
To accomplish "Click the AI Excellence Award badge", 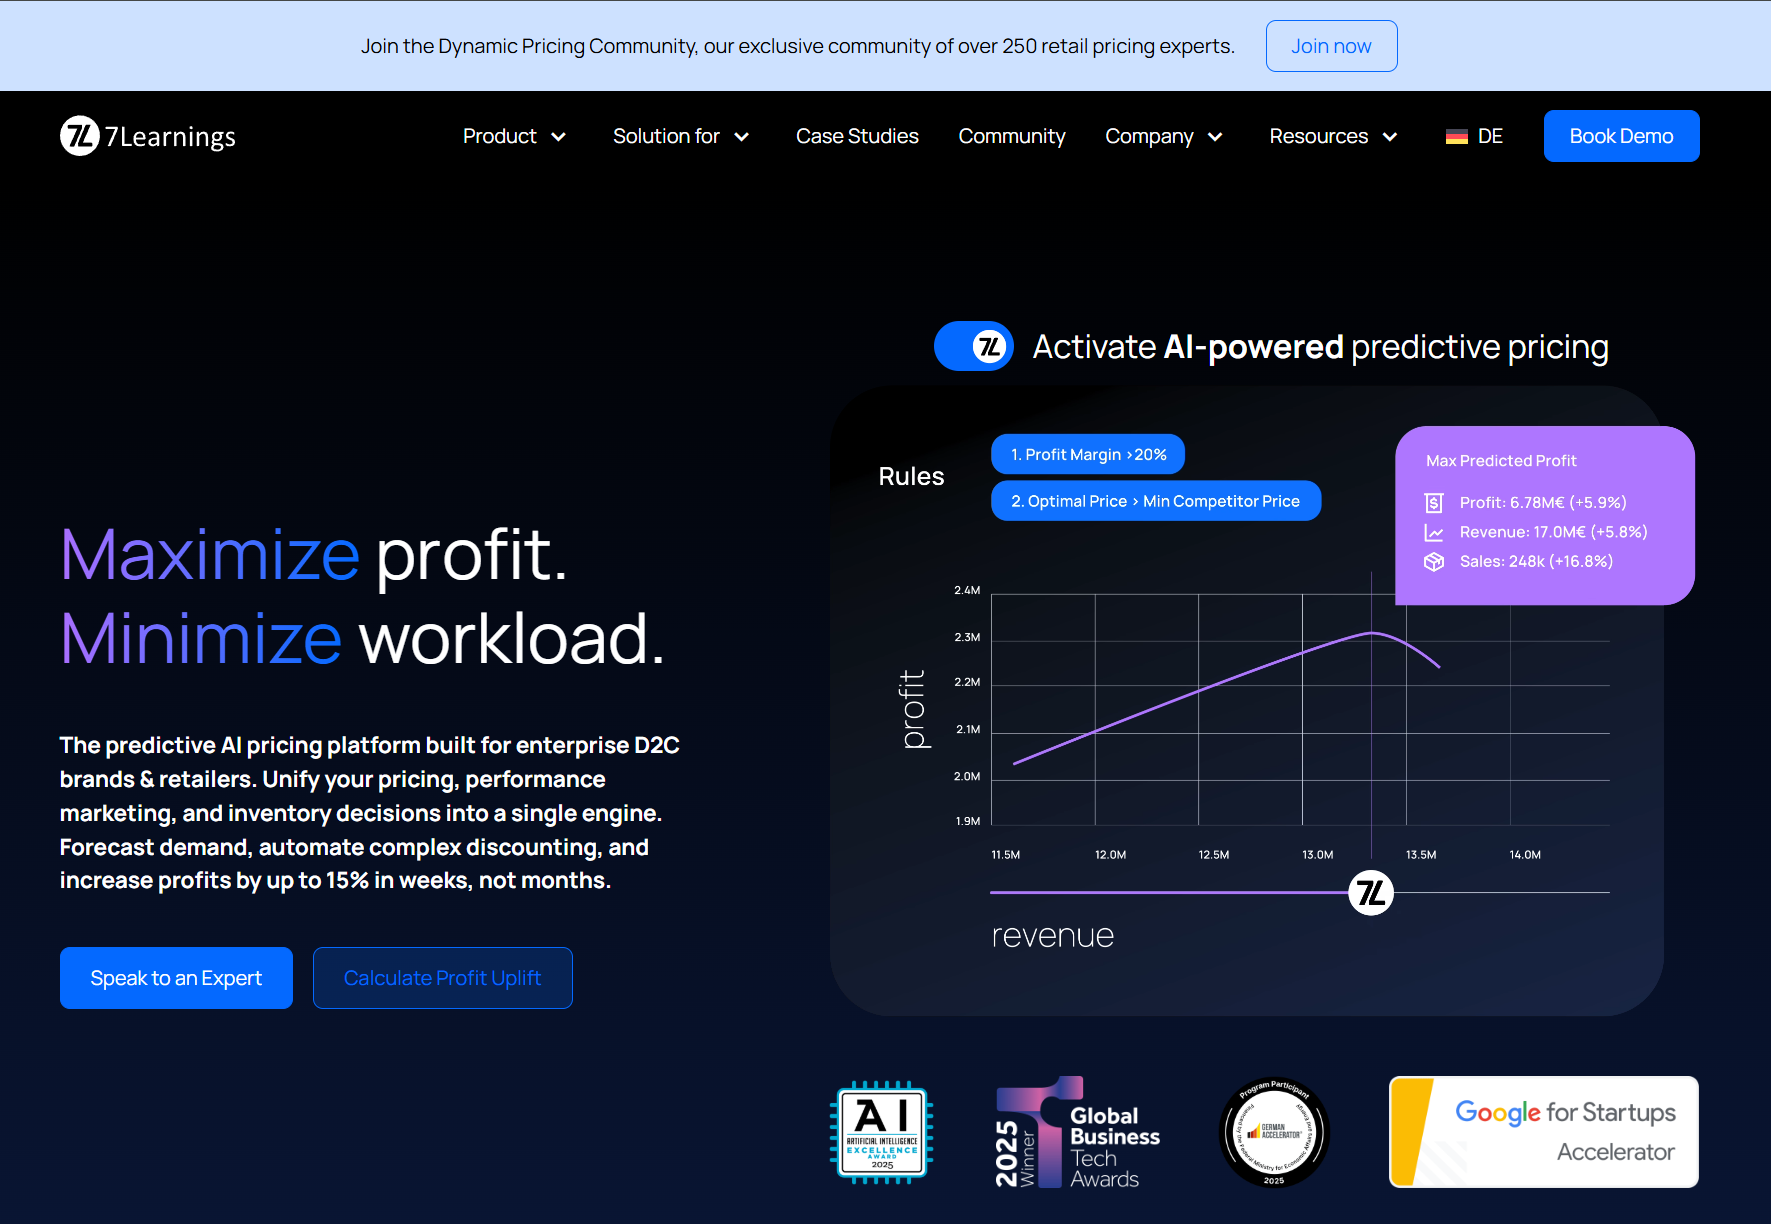I will (x=882, y=1132).
